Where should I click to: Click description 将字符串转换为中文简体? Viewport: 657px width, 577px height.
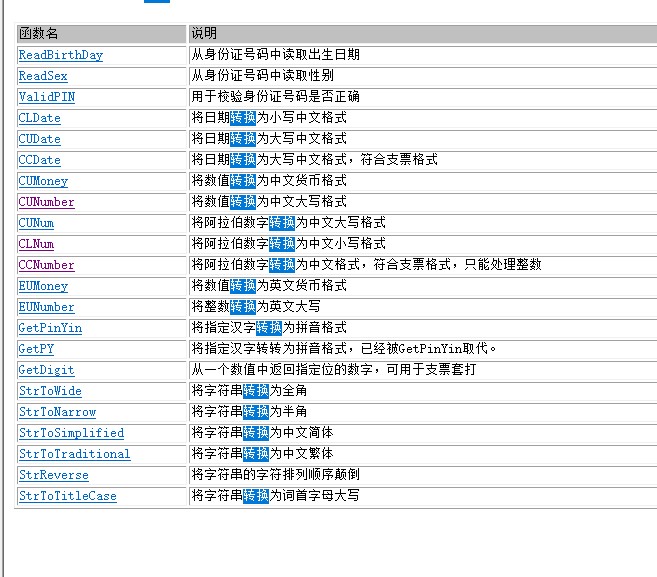click(262, 432)
